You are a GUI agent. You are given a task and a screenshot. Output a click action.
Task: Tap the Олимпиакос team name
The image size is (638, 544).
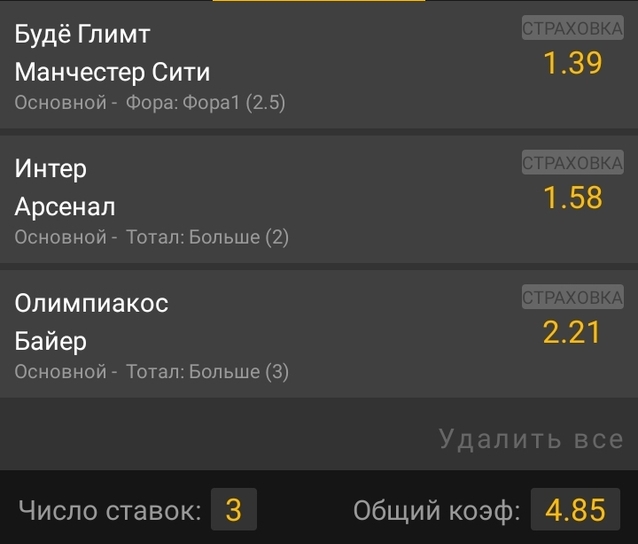coord(92,303)
